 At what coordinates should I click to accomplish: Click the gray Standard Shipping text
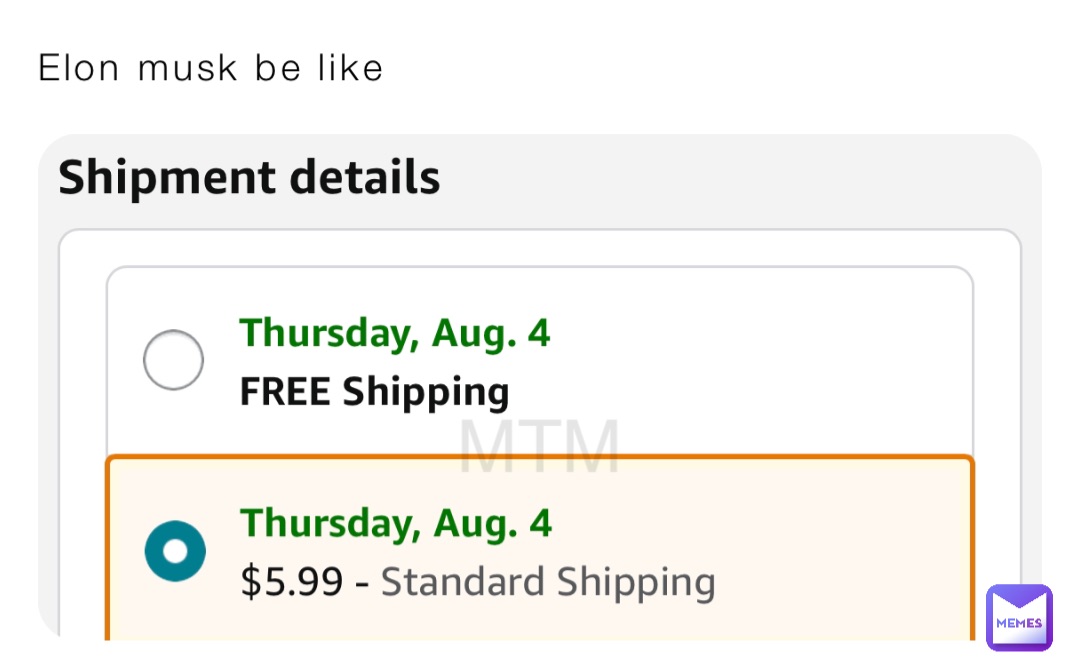click(548, 581)
